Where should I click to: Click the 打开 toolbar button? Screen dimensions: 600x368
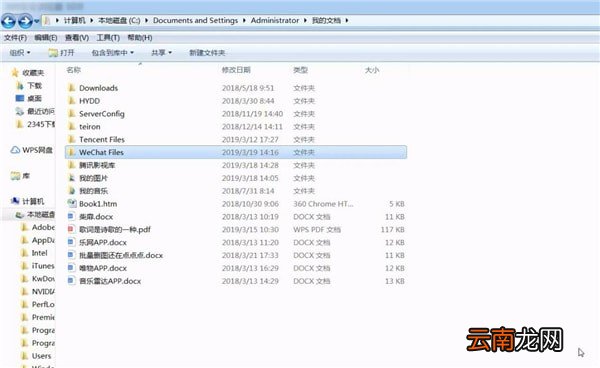tap(62, 53)
